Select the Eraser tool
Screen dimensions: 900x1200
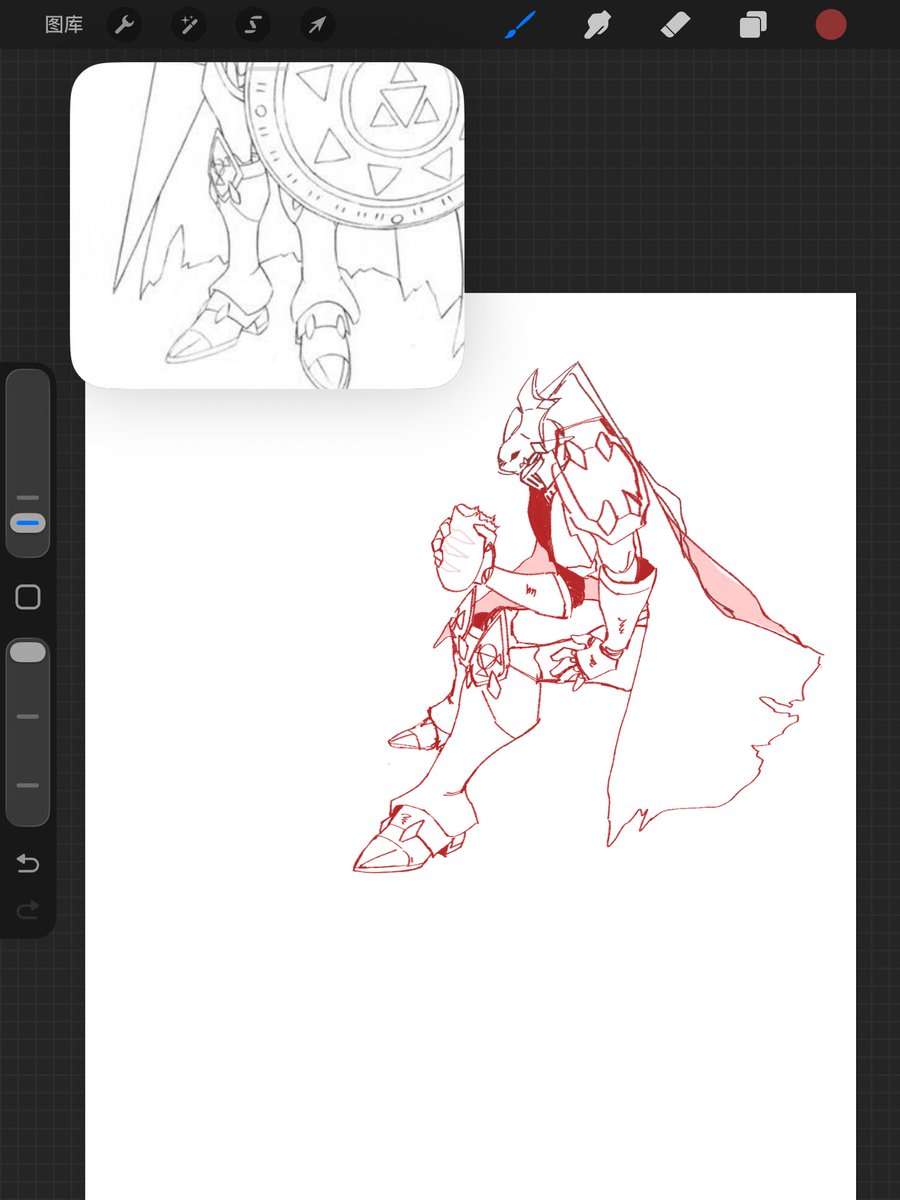tap(676, 25)
